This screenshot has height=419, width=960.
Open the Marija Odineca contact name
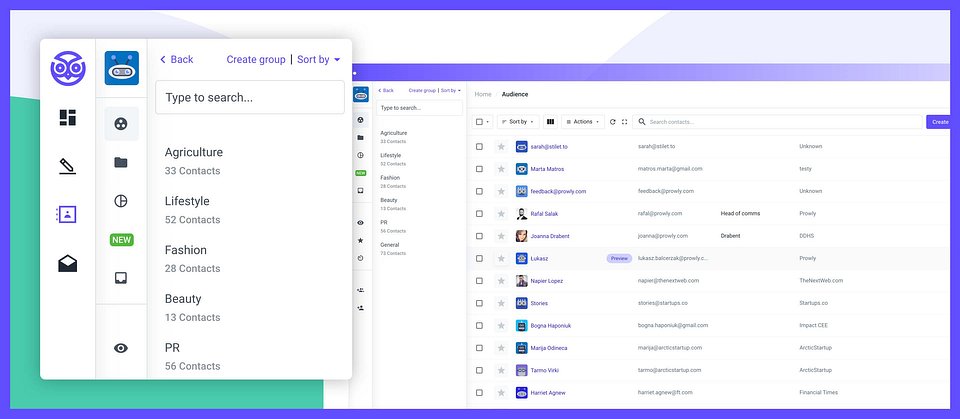click(549, 348)
